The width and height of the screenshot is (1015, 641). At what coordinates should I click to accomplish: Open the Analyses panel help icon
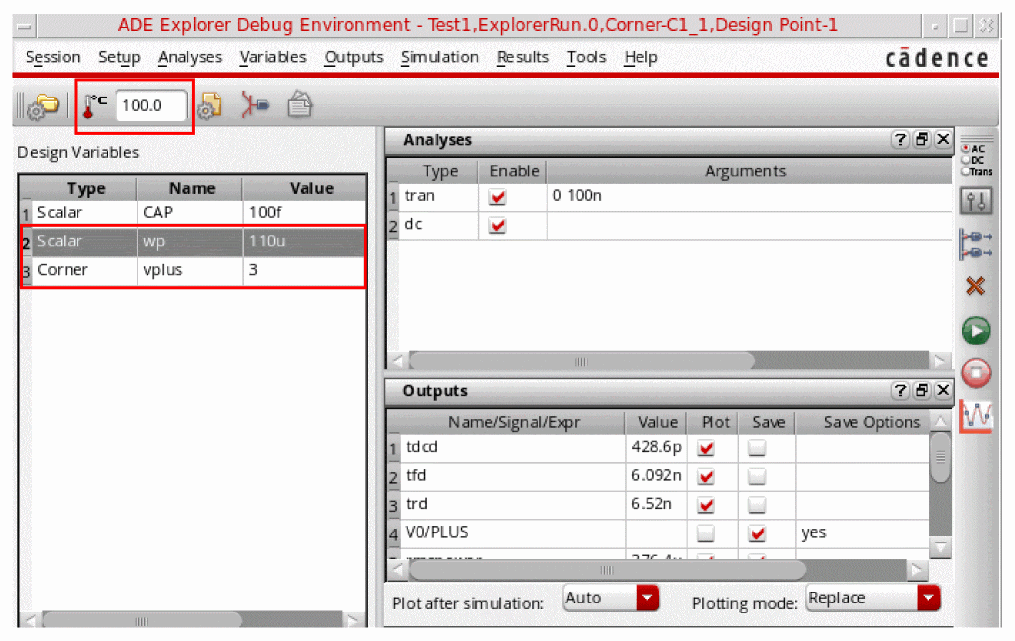[x=900, y=139]
